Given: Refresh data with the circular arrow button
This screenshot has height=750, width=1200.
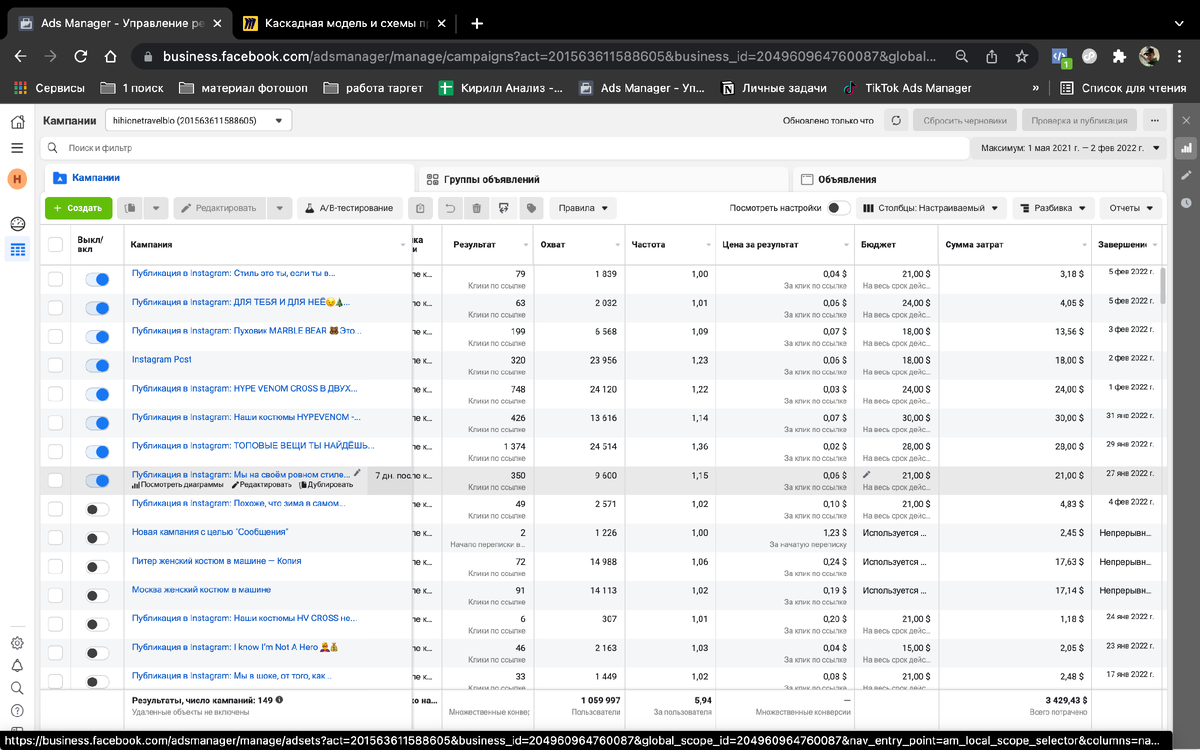Looking at the screenshot, I should [x=896, y=120].
